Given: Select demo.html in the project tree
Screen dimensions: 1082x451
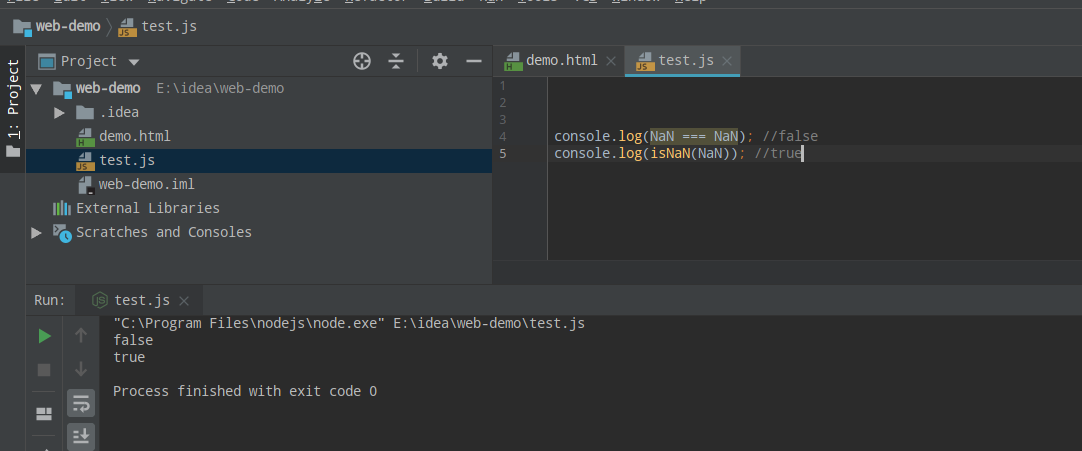Looking at the screenshot, I should pyautogui.click(x=135, y=137).
